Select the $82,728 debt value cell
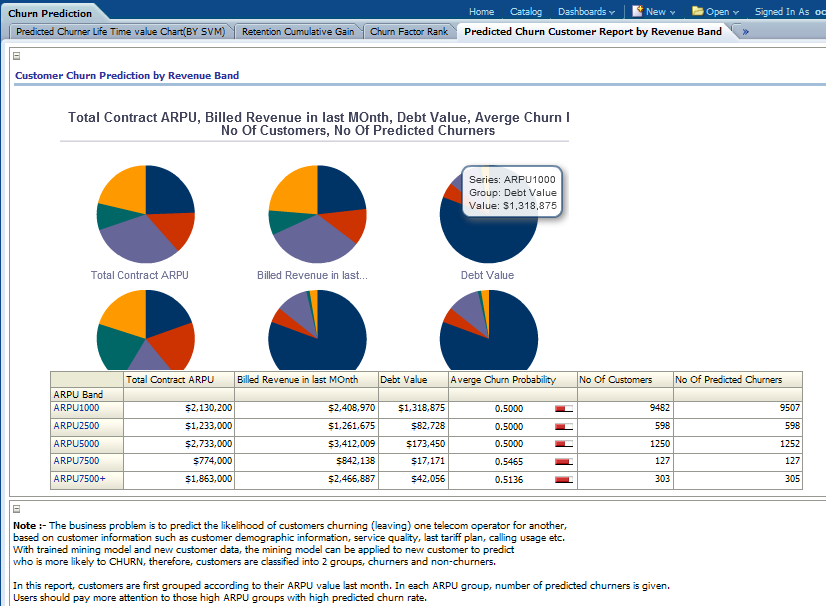This screenshot has width=826, height=606. point(414,426)
